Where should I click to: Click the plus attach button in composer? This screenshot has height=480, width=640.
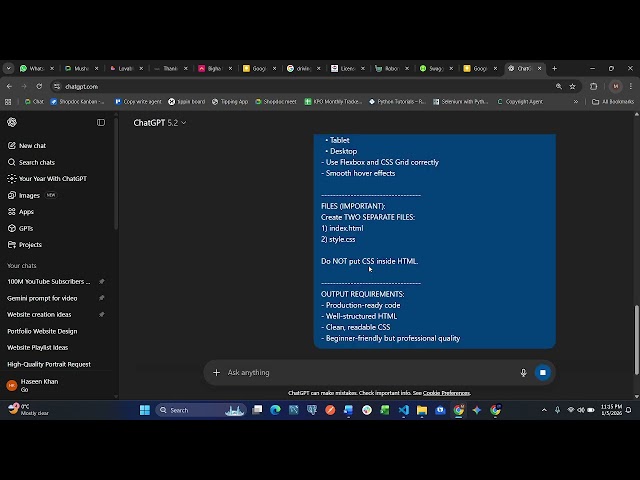216,373
